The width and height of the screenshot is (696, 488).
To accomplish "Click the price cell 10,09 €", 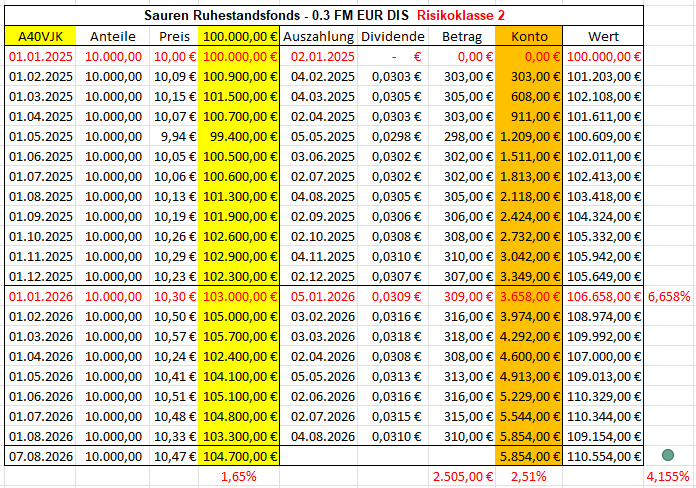I will pyautogui.click(x=174, y=76).
